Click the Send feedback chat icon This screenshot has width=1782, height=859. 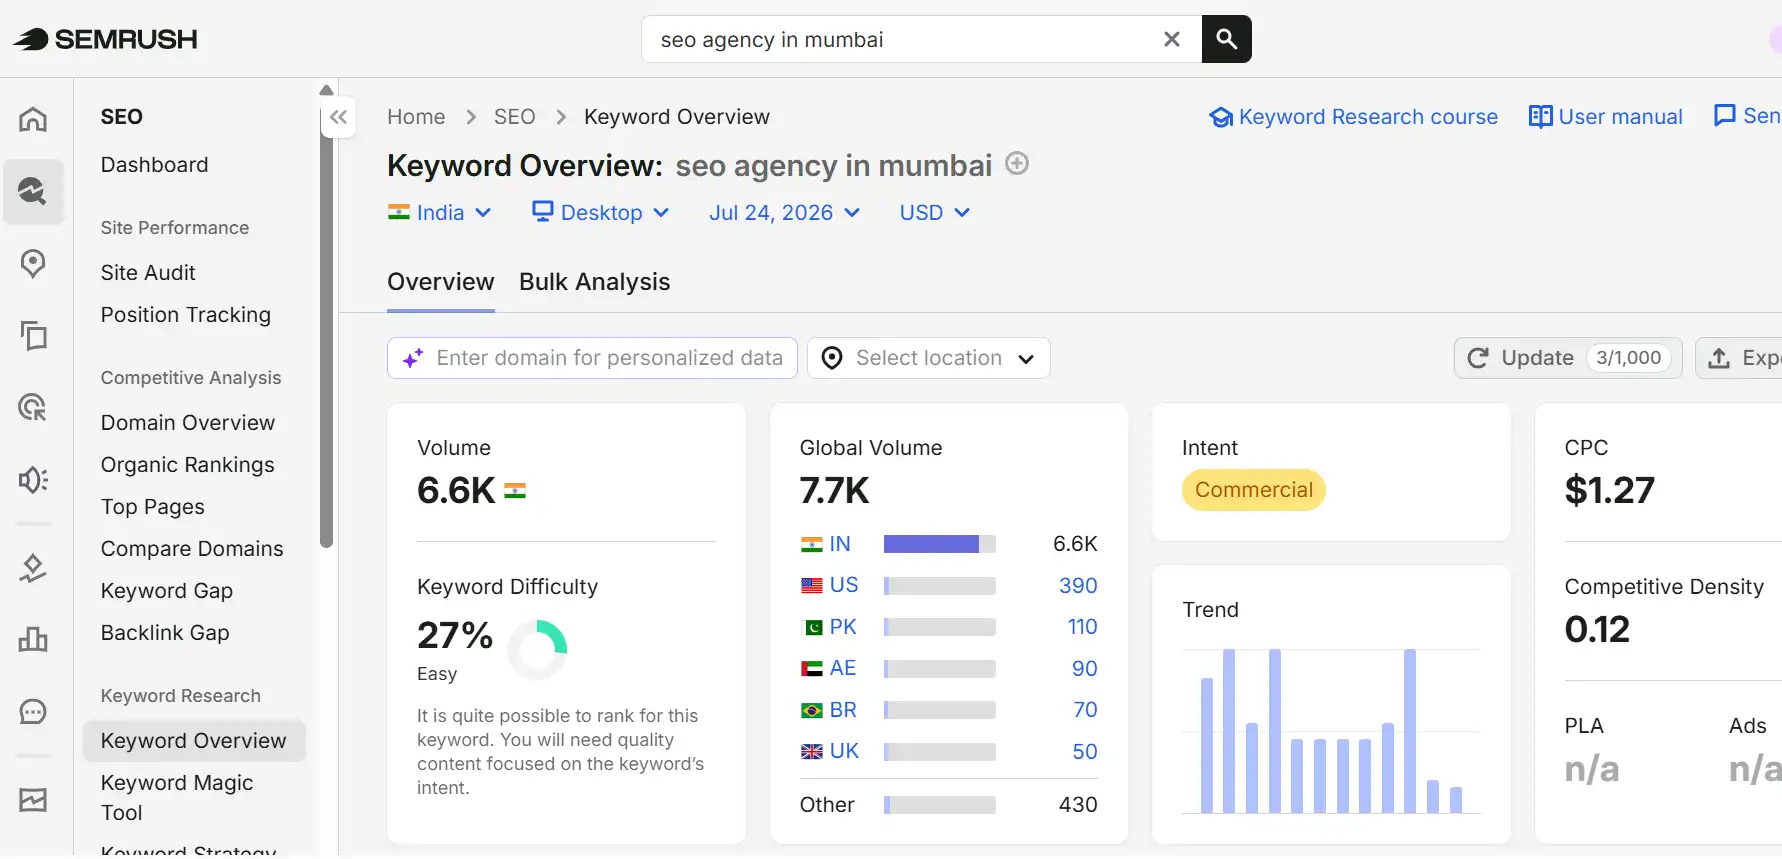pos(1725,116)
